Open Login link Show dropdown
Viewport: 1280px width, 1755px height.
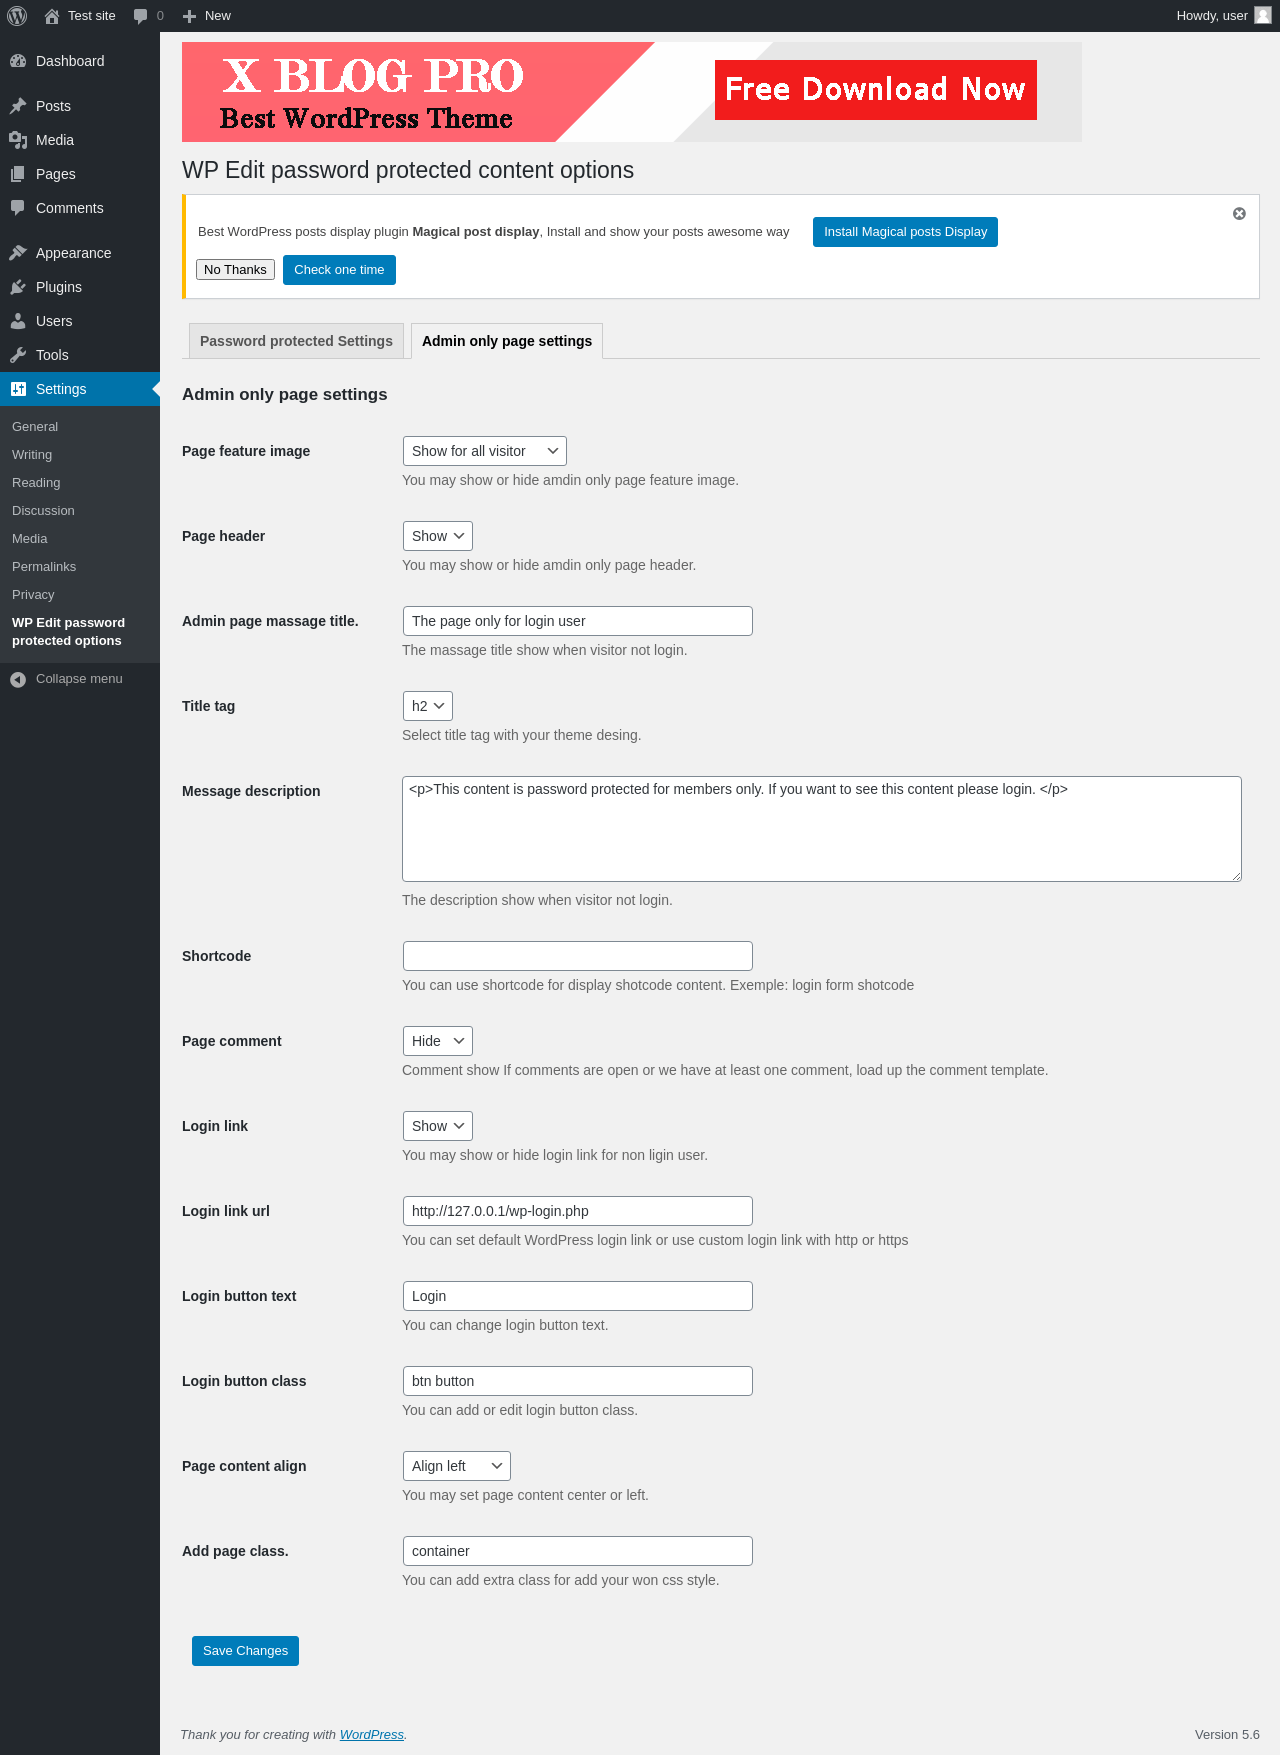(x=438, y=1126)
